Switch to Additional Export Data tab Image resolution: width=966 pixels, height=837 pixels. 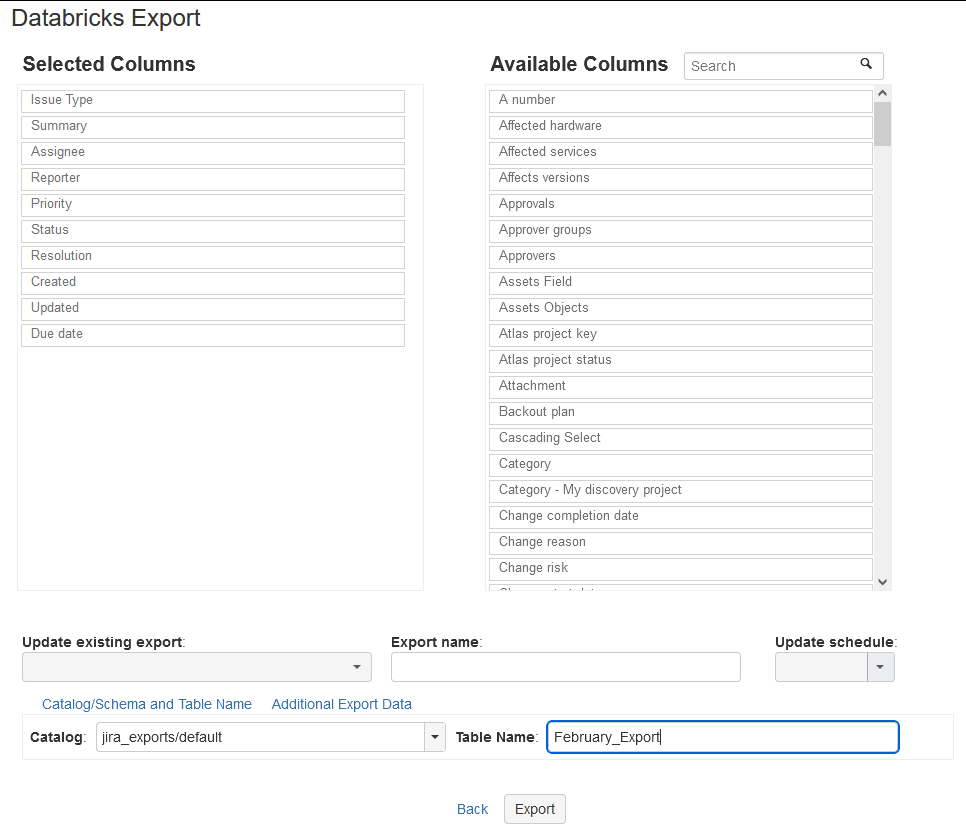click(341, 704)
